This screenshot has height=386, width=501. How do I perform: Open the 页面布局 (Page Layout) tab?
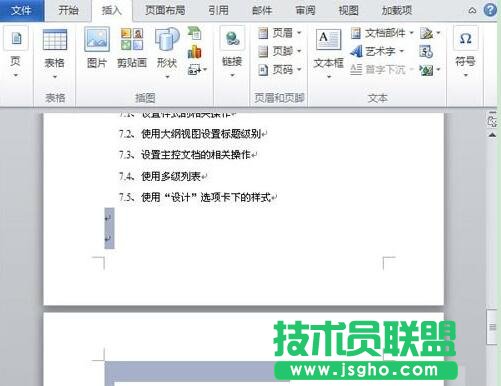[x=165, y=10]
